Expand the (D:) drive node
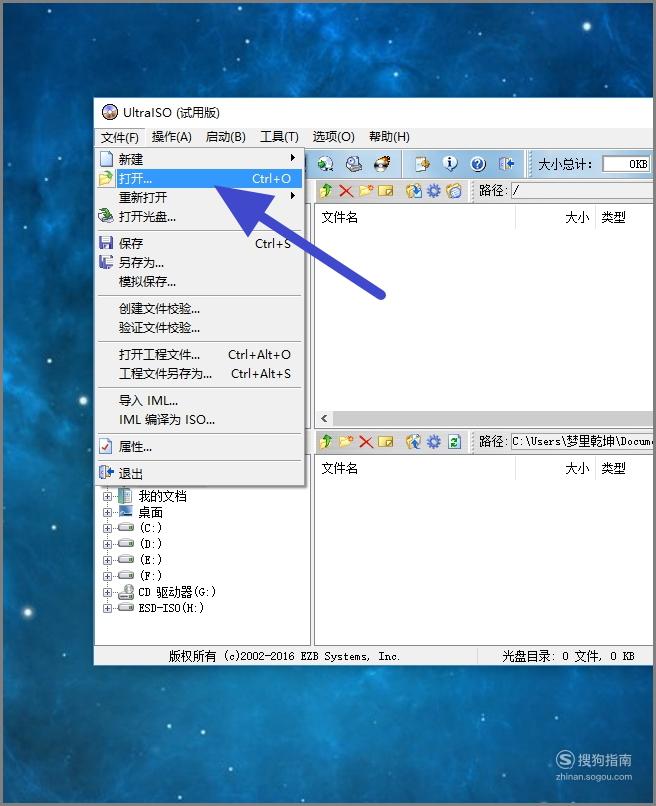656x806 pixels. pos(107,544)
